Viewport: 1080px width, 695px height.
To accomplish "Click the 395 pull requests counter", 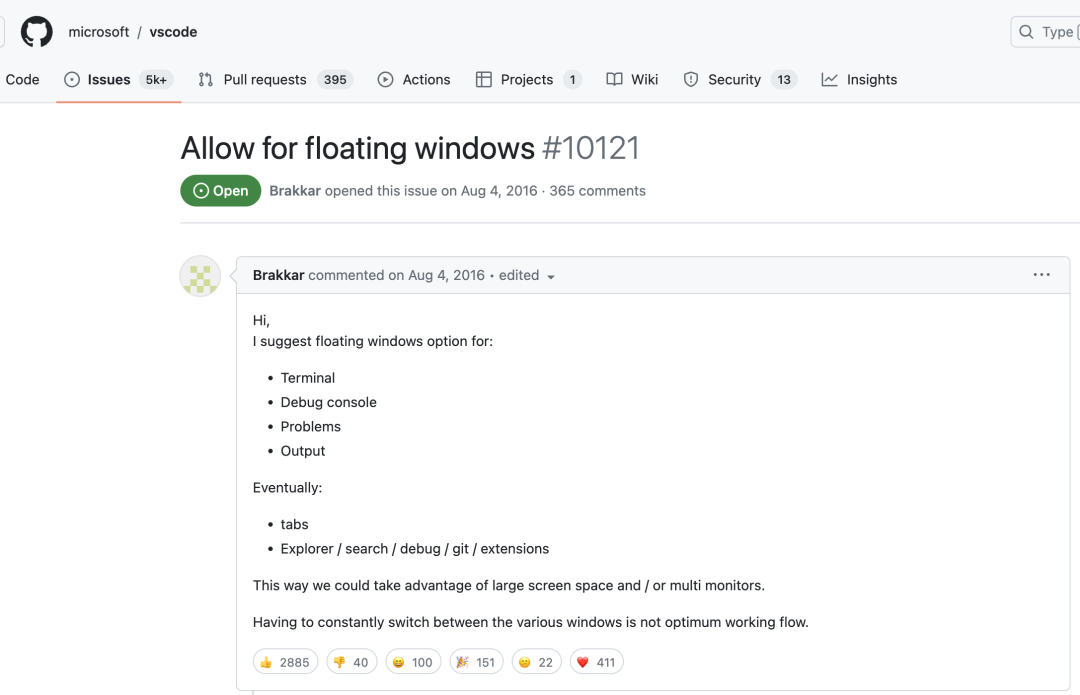I will point(335,80).
